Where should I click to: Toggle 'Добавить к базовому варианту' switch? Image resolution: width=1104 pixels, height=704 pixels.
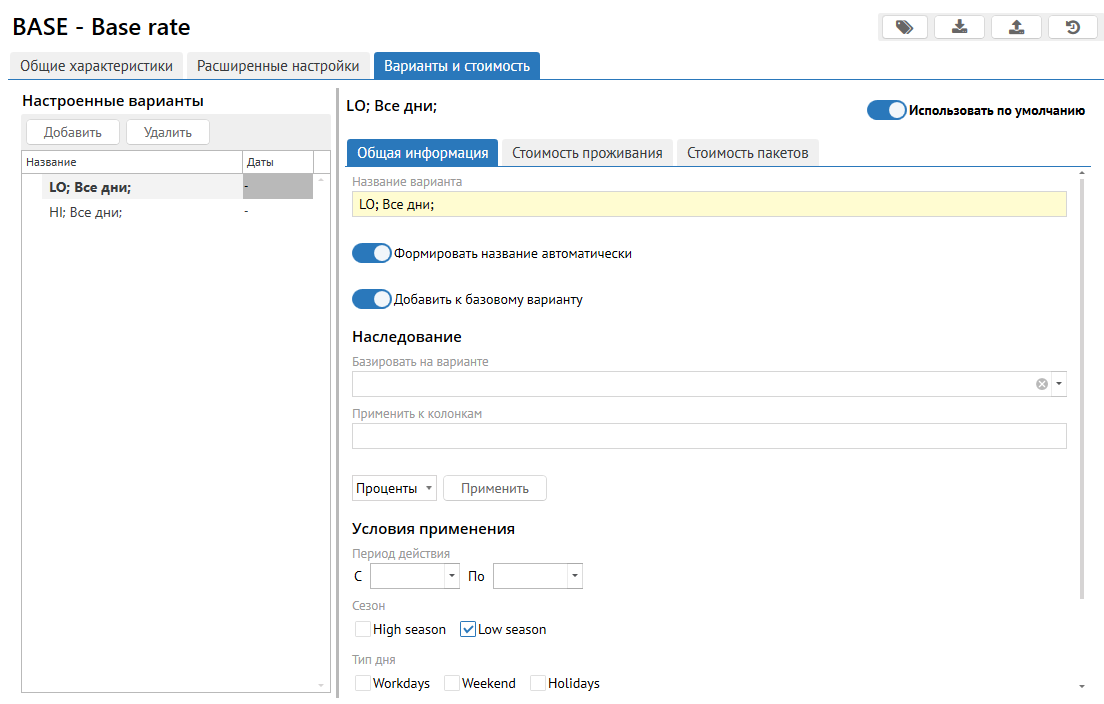371,299
